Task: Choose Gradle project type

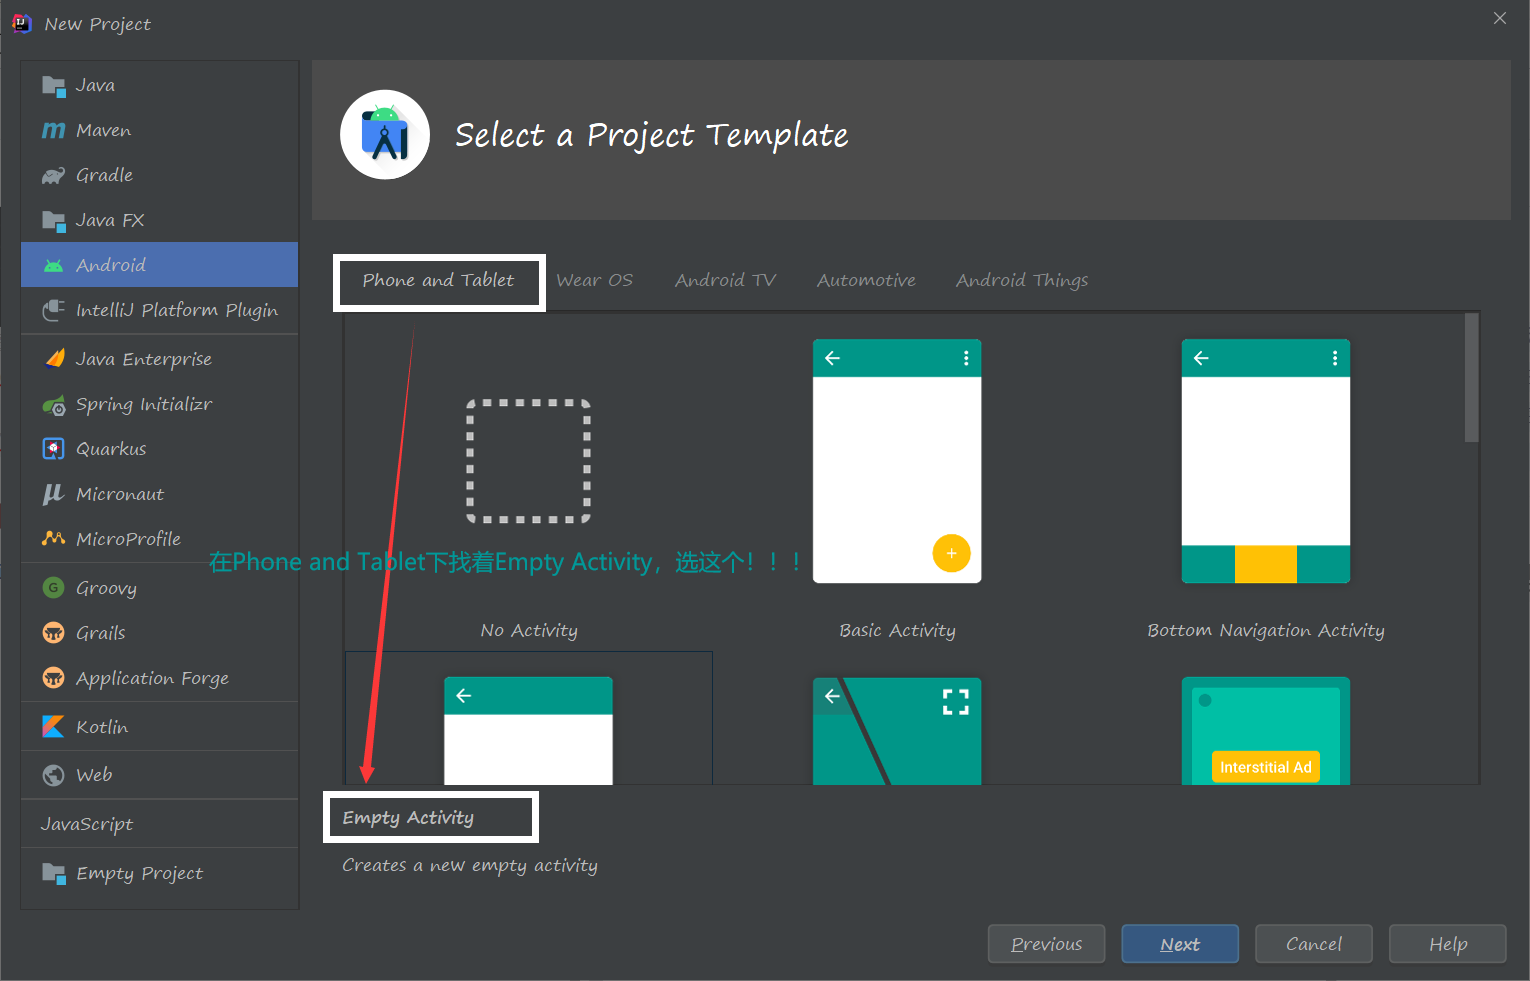Action: coord(160,176)
